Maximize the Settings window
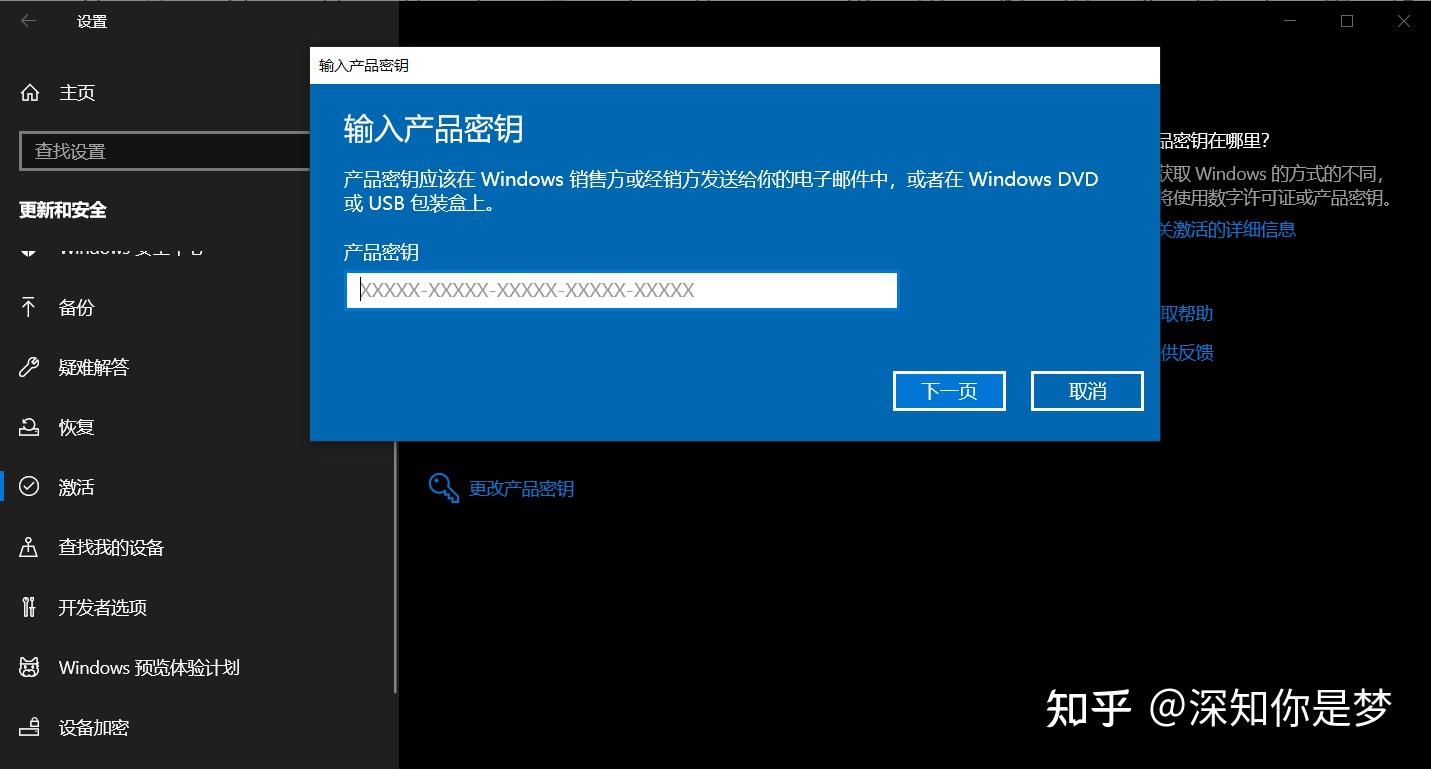This screenshot has width=1431, height=769. pos(1347,21)
